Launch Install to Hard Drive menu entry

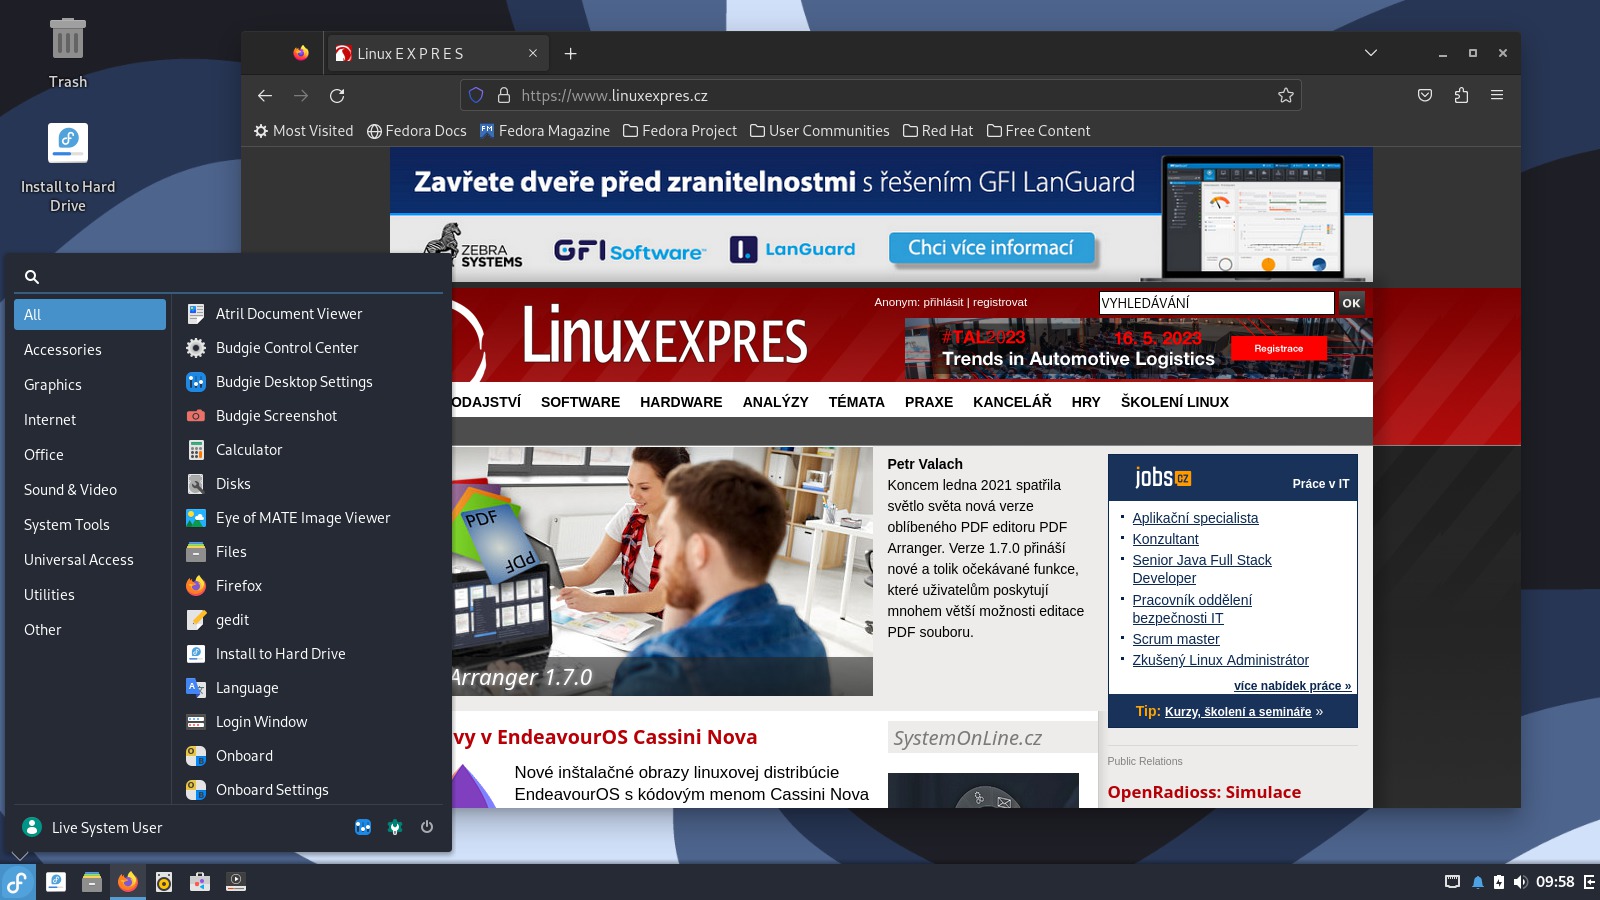[308, 654]
